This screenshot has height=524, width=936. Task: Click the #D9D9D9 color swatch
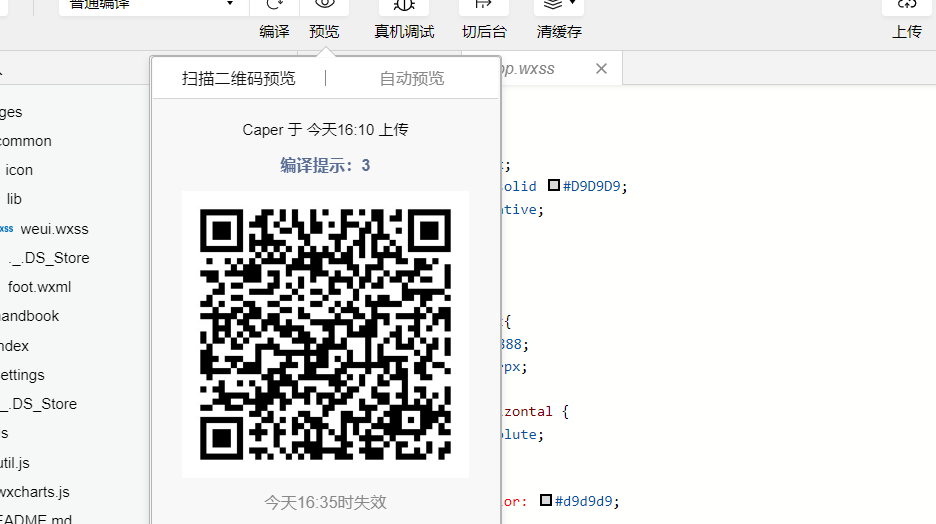pos(553,186)
